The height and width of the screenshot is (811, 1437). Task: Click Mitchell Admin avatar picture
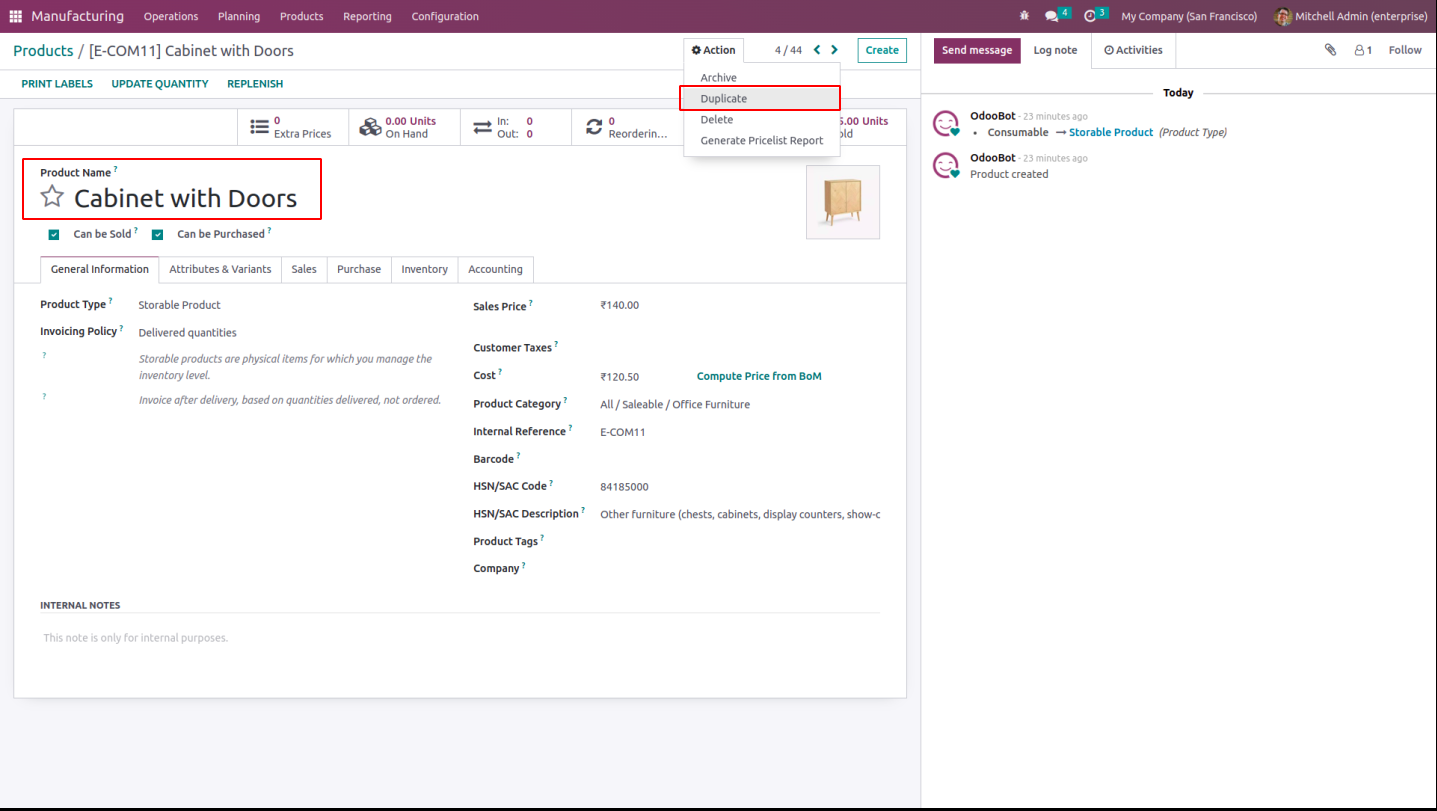click(x=1283, y=16)
